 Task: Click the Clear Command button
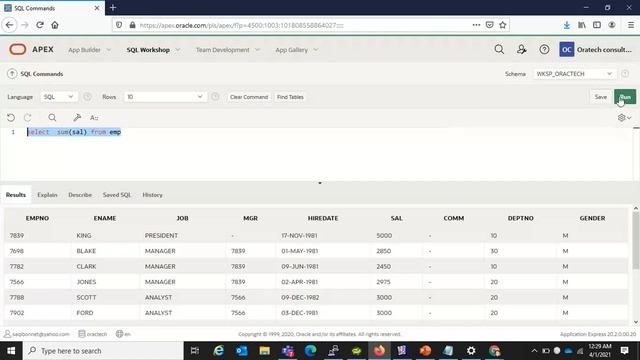tap(249, 97)
